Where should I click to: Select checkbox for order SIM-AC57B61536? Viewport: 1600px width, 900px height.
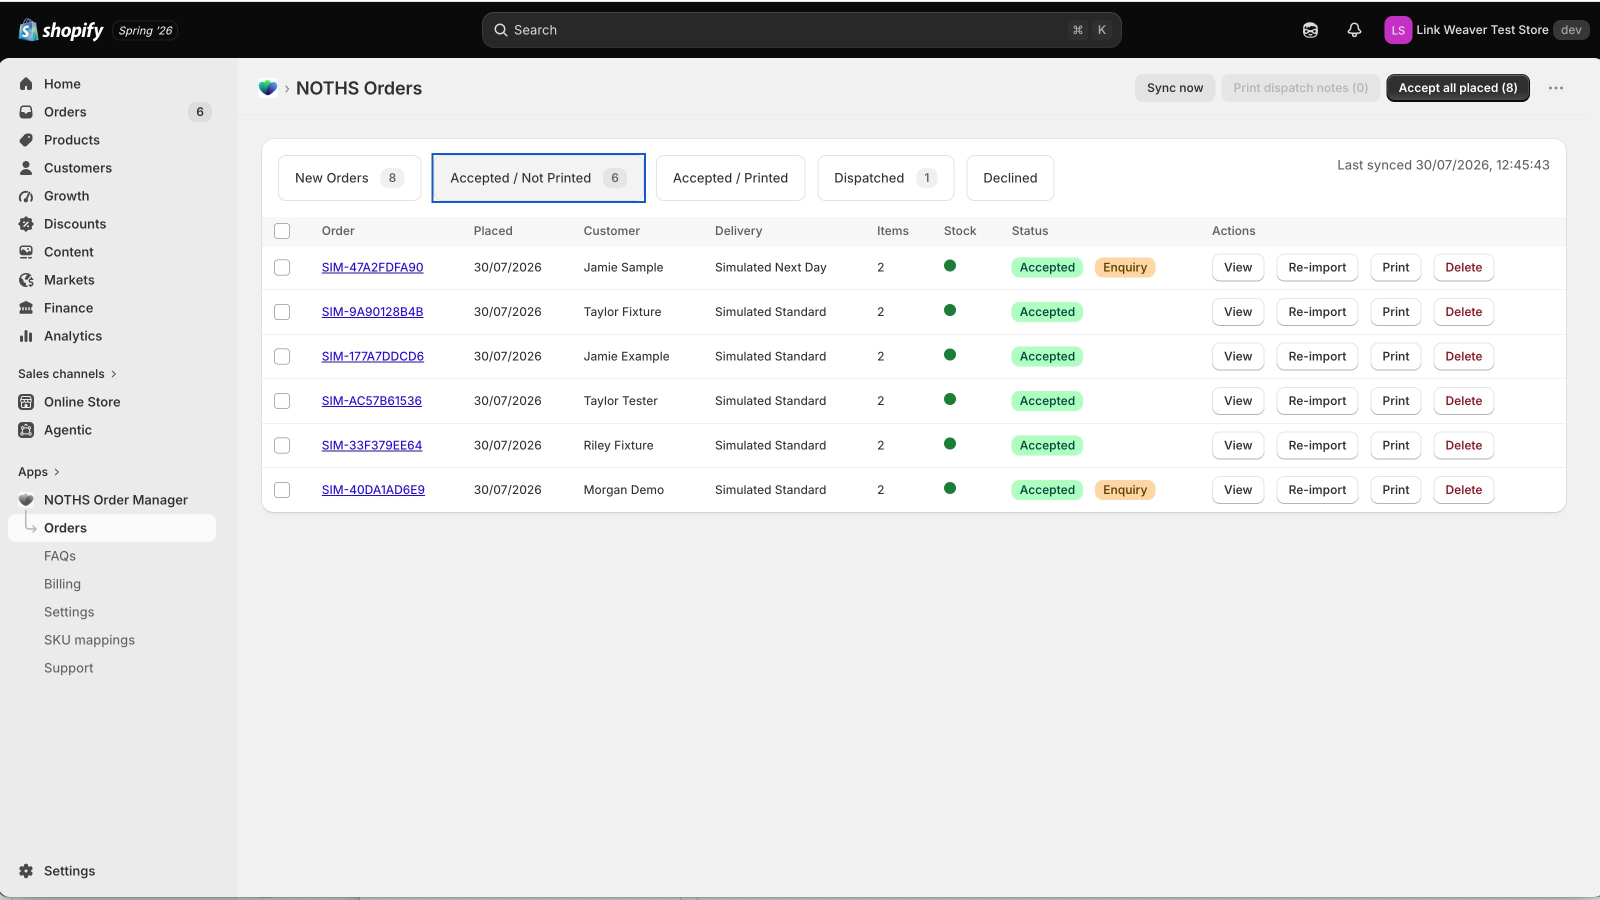tap(282, 401)
